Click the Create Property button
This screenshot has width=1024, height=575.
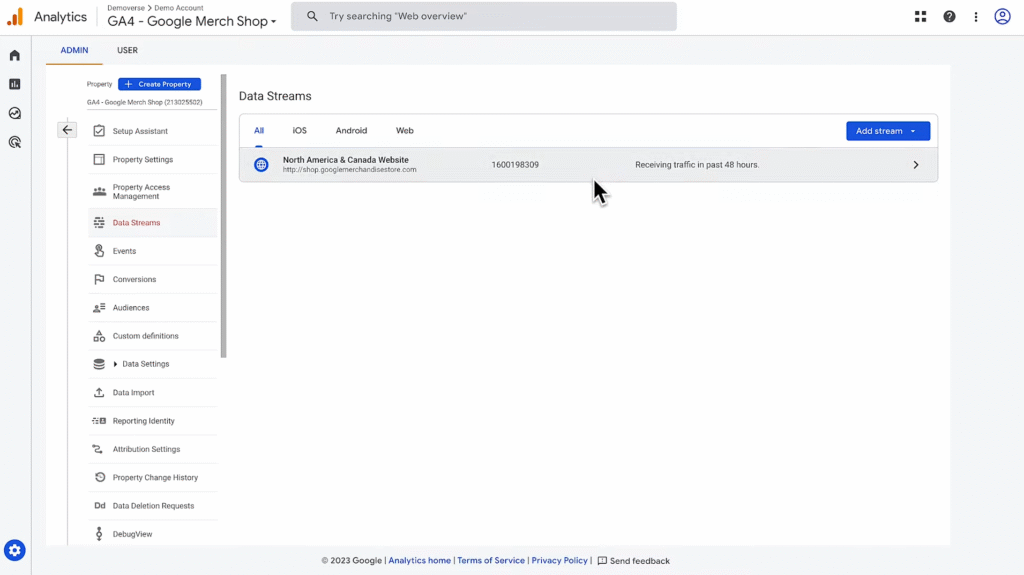point(159,84)
